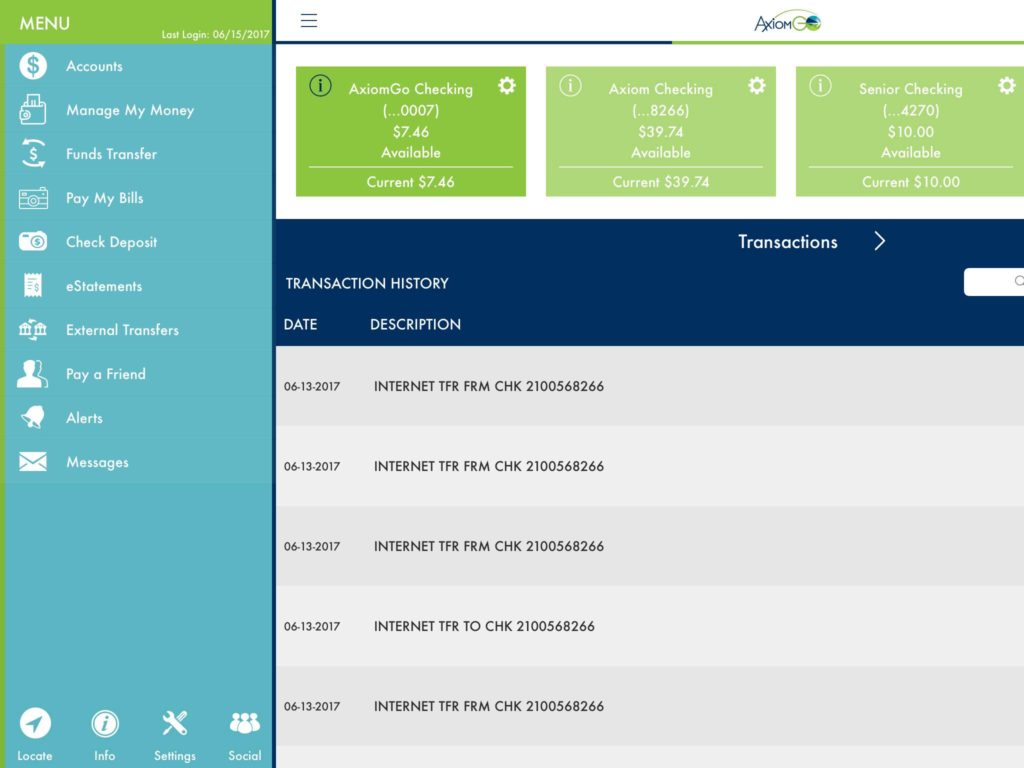Click Current $10.00 balance text
The height and width of the screenshot is (768, 1024).
coord(911,182)
